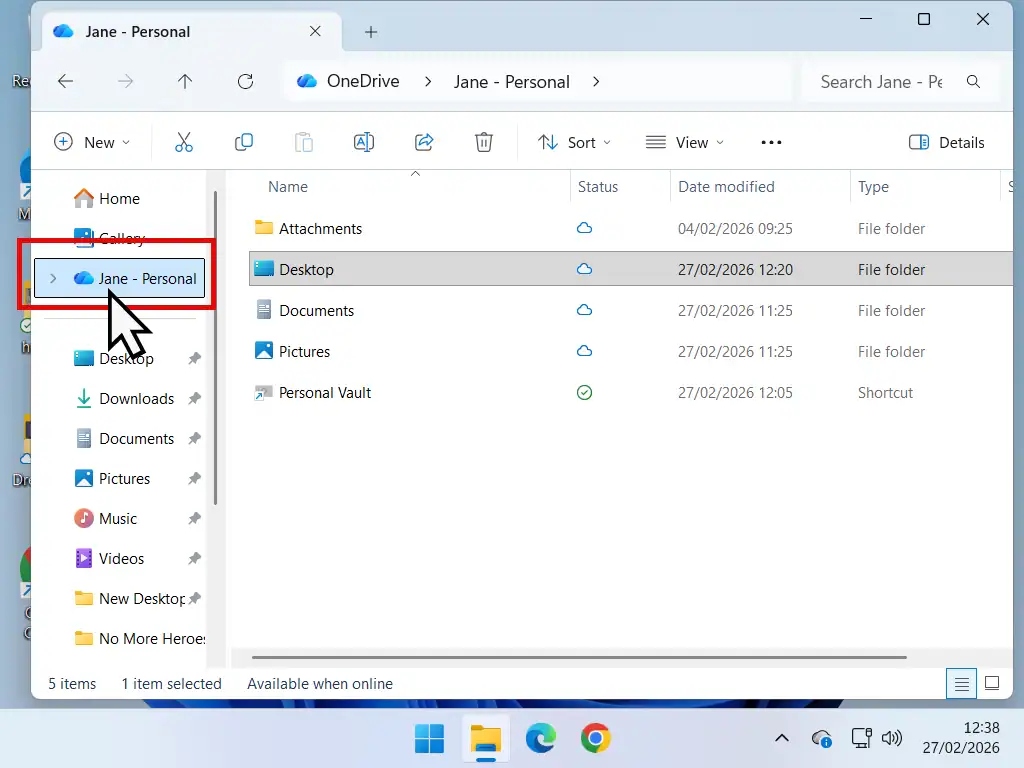This screenshot has width=1024, height=768.
Task: Click the Copy icon in the toolbar
Action: click(244, 142)
